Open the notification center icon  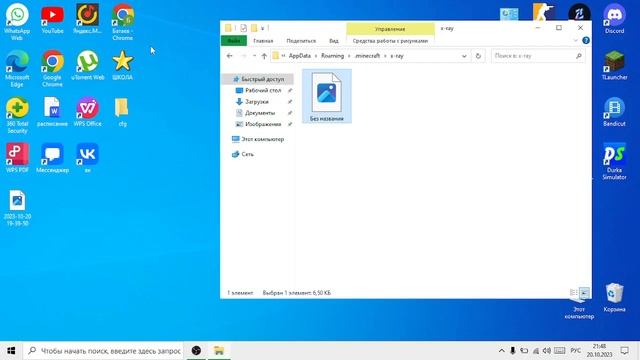(x=624, y=351)
